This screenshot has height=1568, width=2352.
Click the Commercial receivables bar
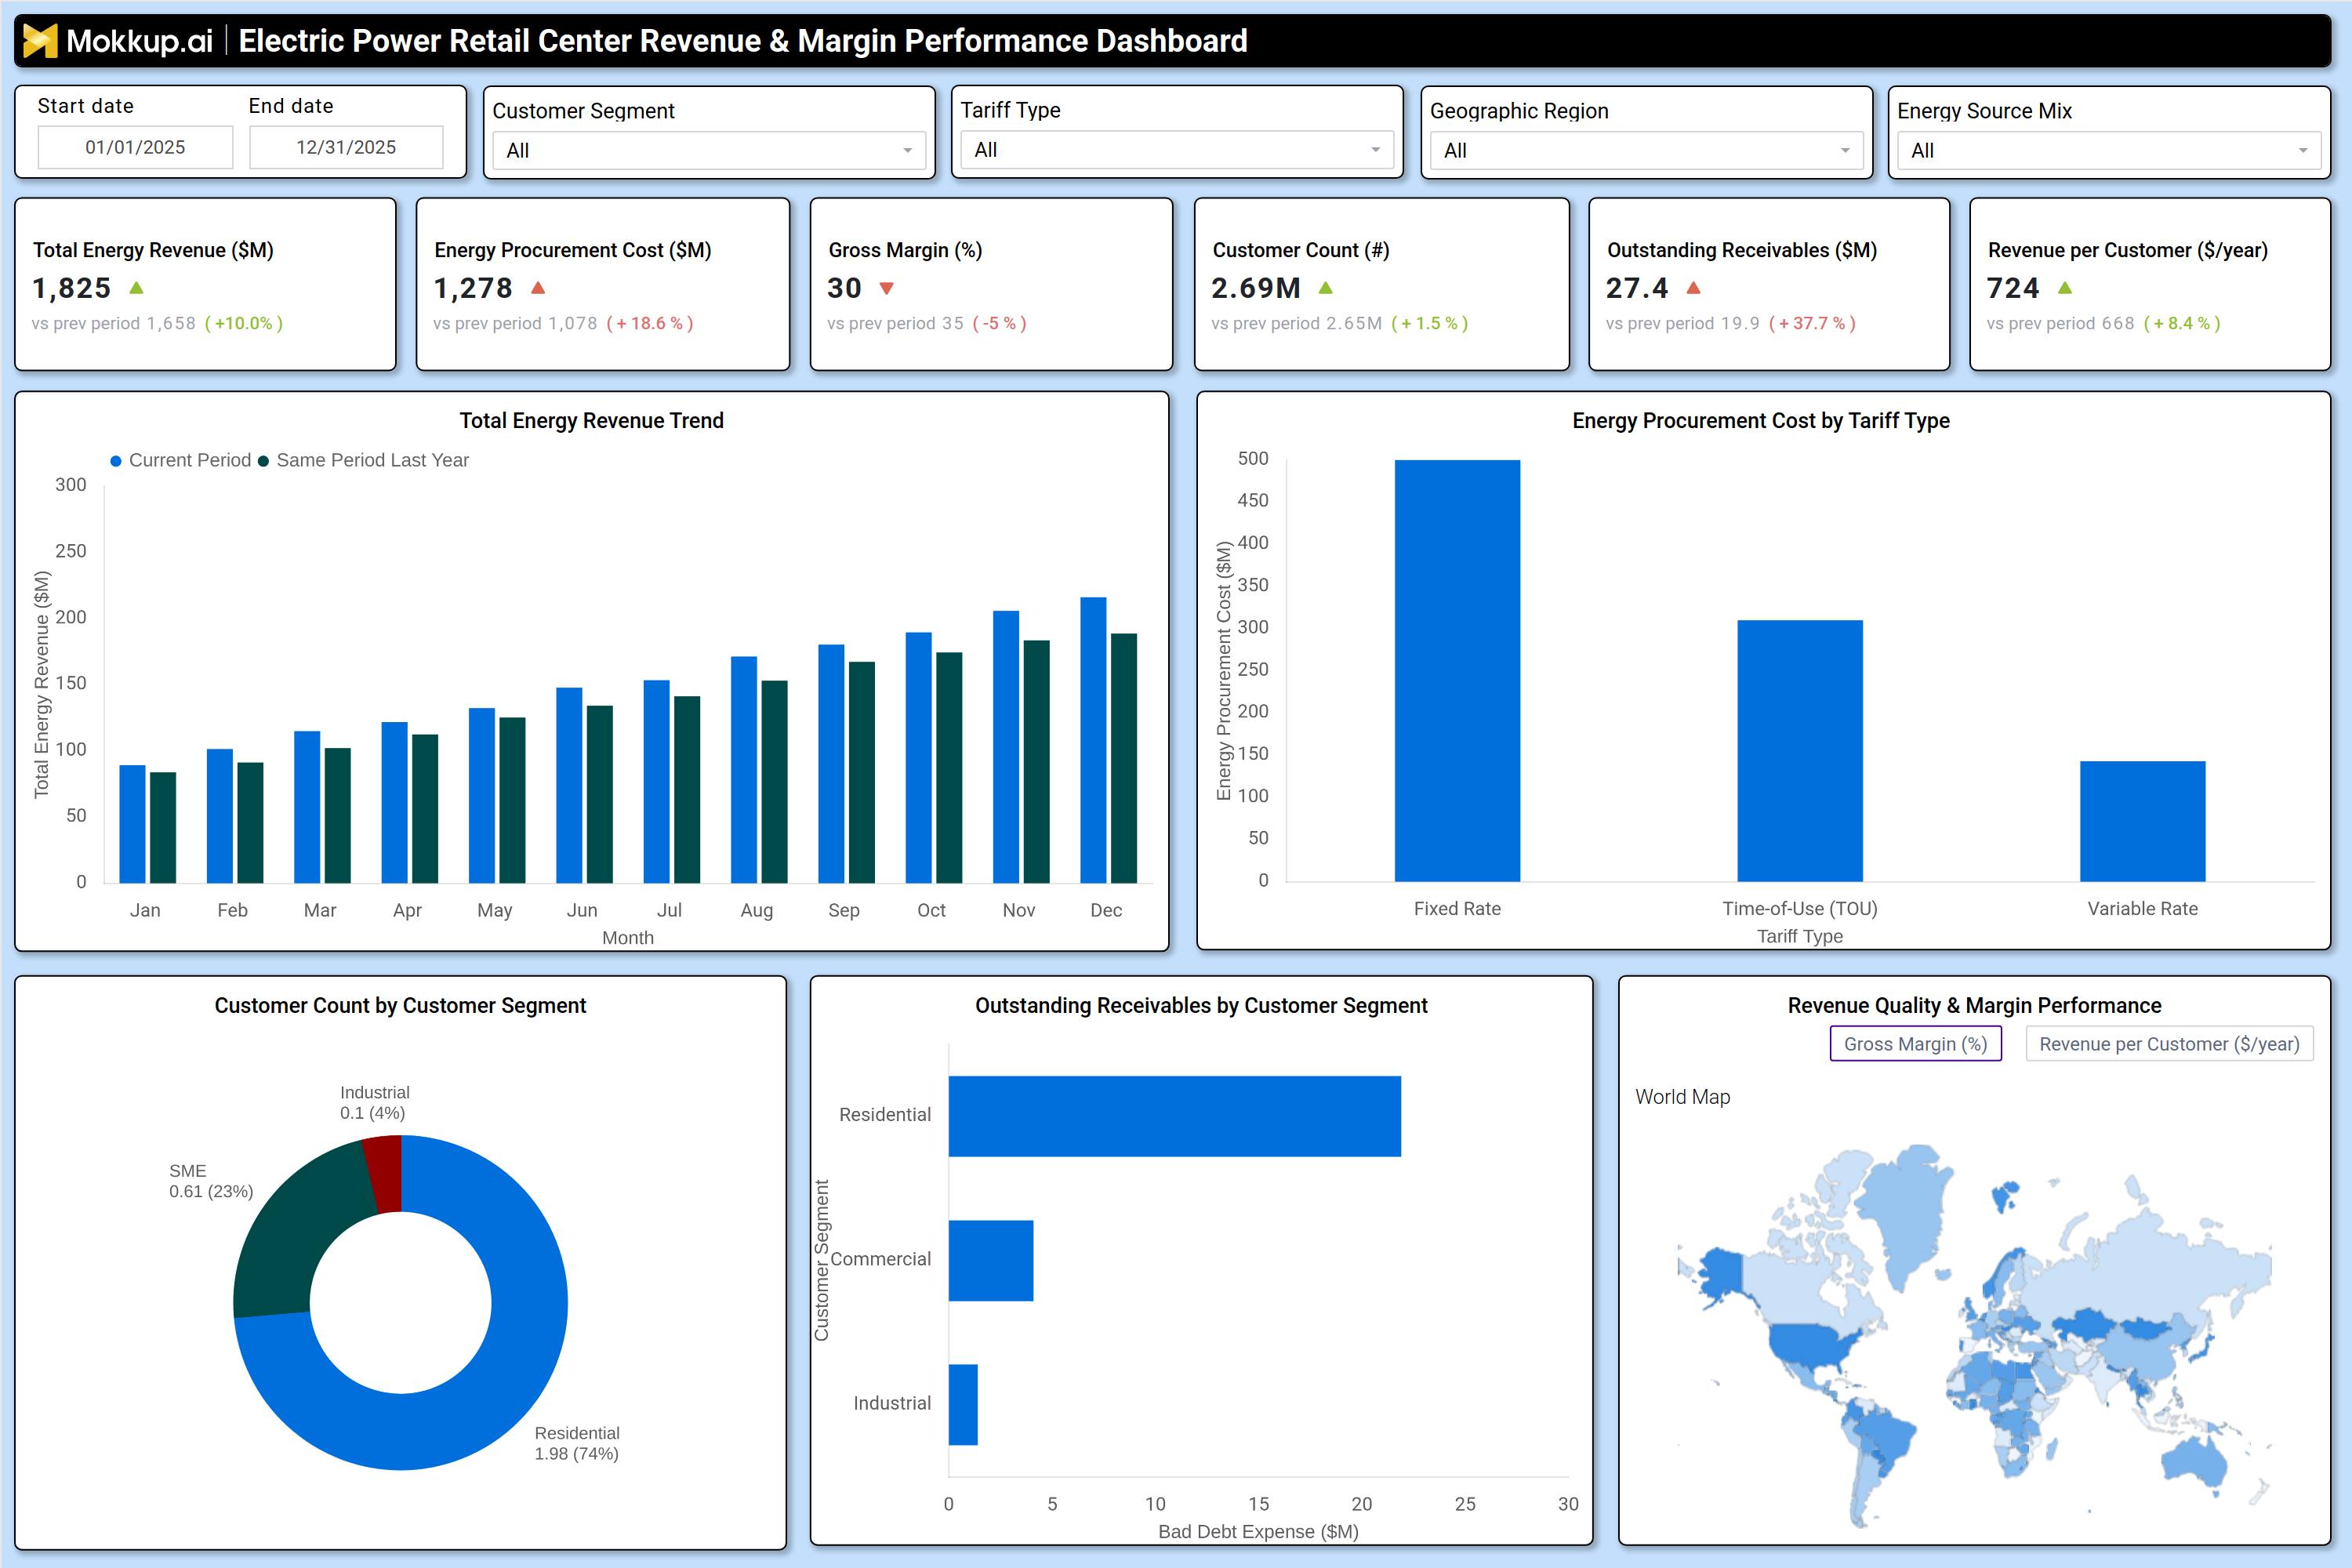pyautogui.click(x=991, y=1261)
